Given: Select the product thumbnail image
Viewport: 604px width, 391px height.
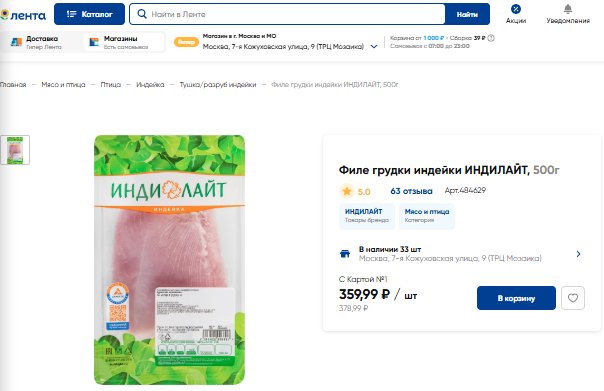Looking at the screenshot, I should (x=15, y=150).
